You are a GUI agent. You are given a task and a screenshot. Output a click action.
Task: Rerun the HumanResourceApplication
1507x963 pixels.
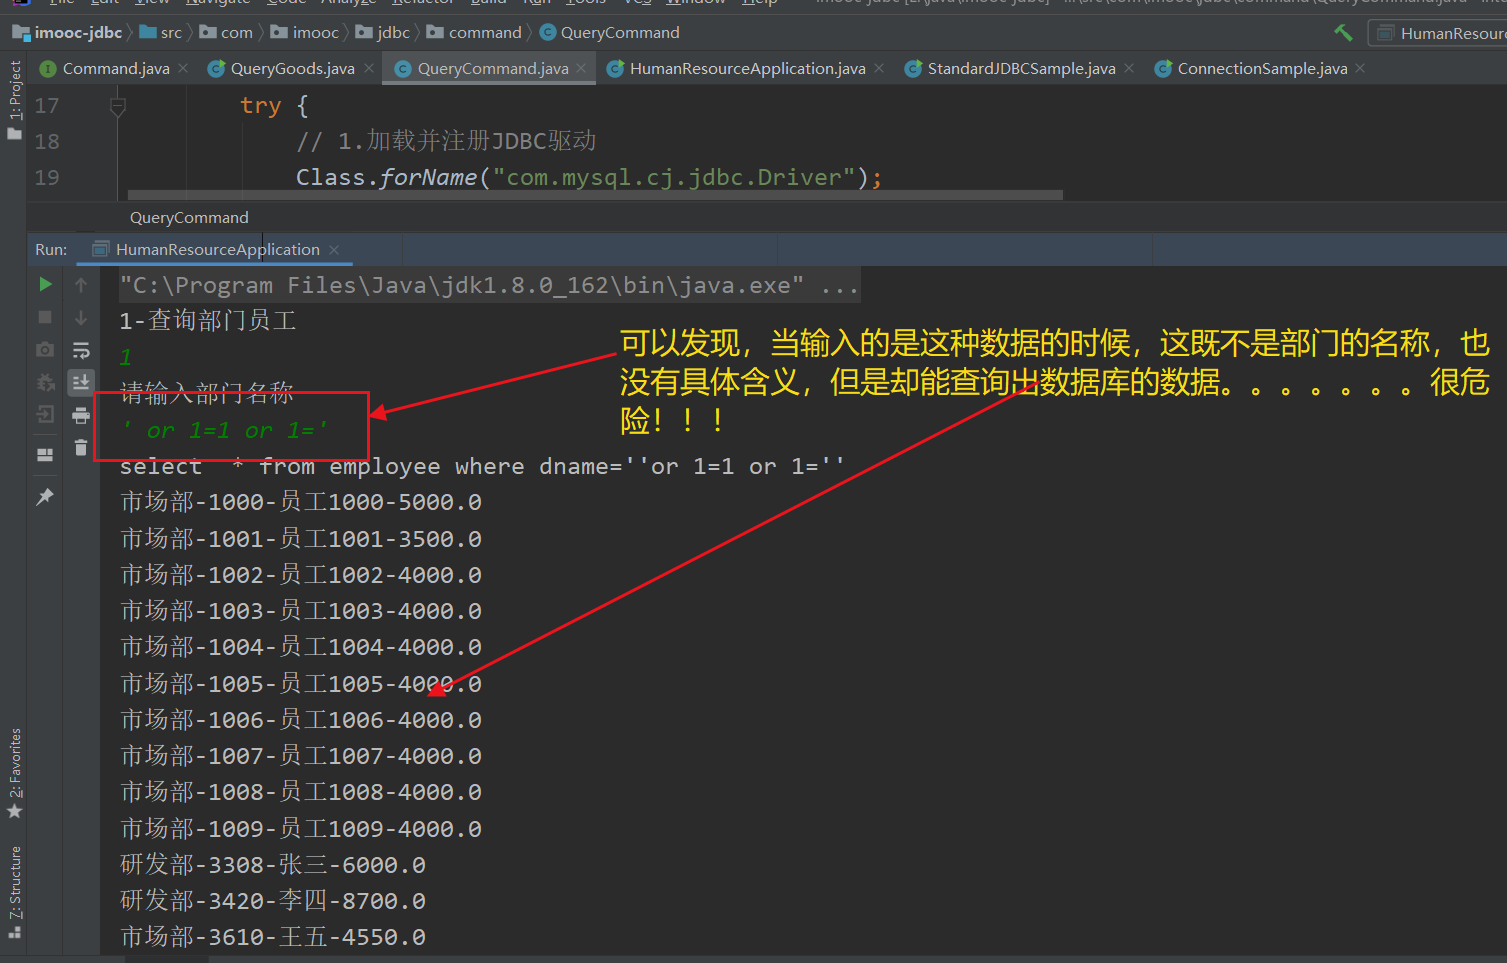pos(44,284)
